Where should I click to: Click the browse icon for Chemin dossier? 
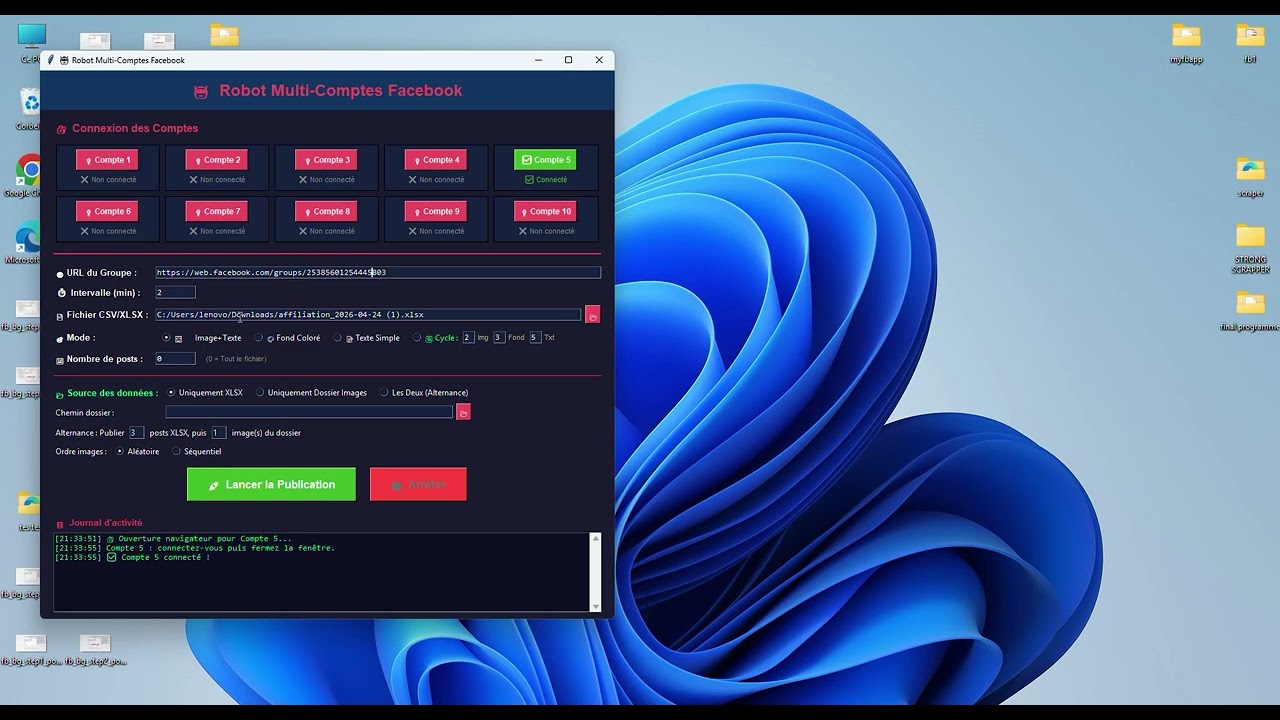pyautogui.click(x=463, y=412)
